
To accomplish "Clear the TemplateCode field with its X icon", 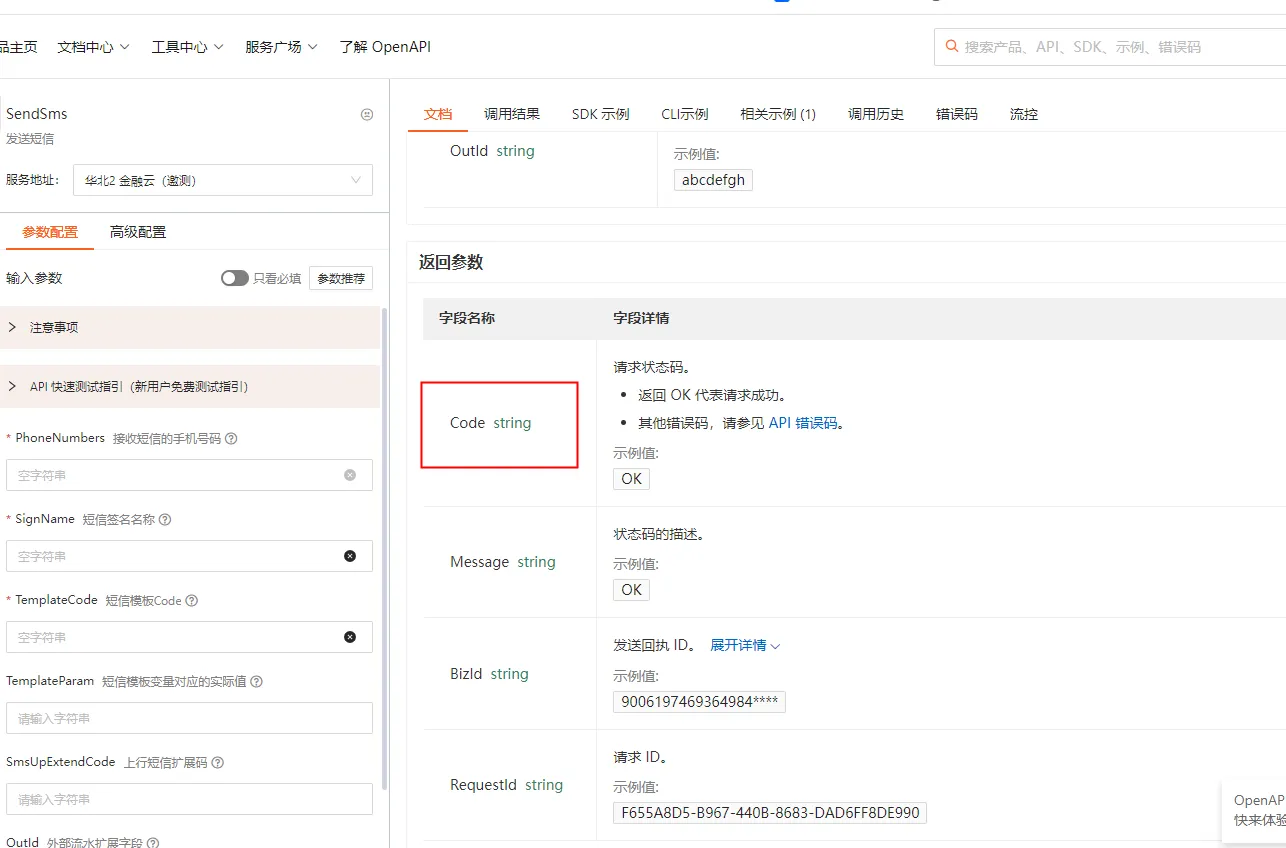I will (350, 637).
